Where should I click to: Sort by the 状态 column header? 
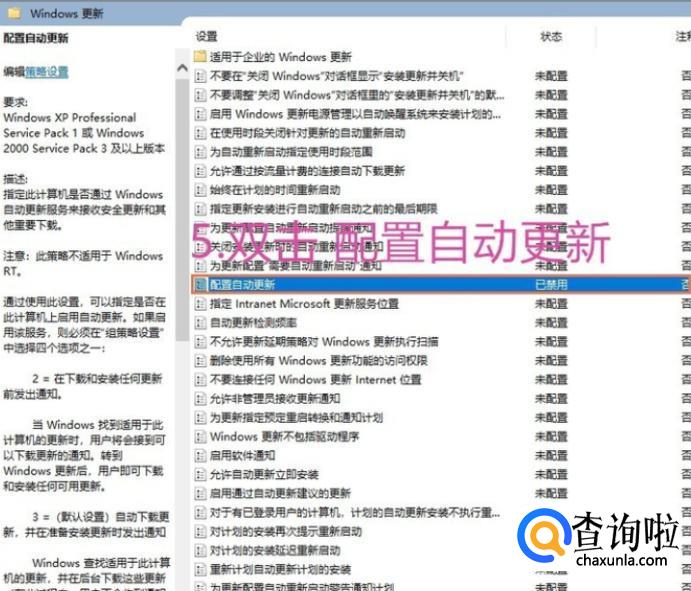pos(551,37)
